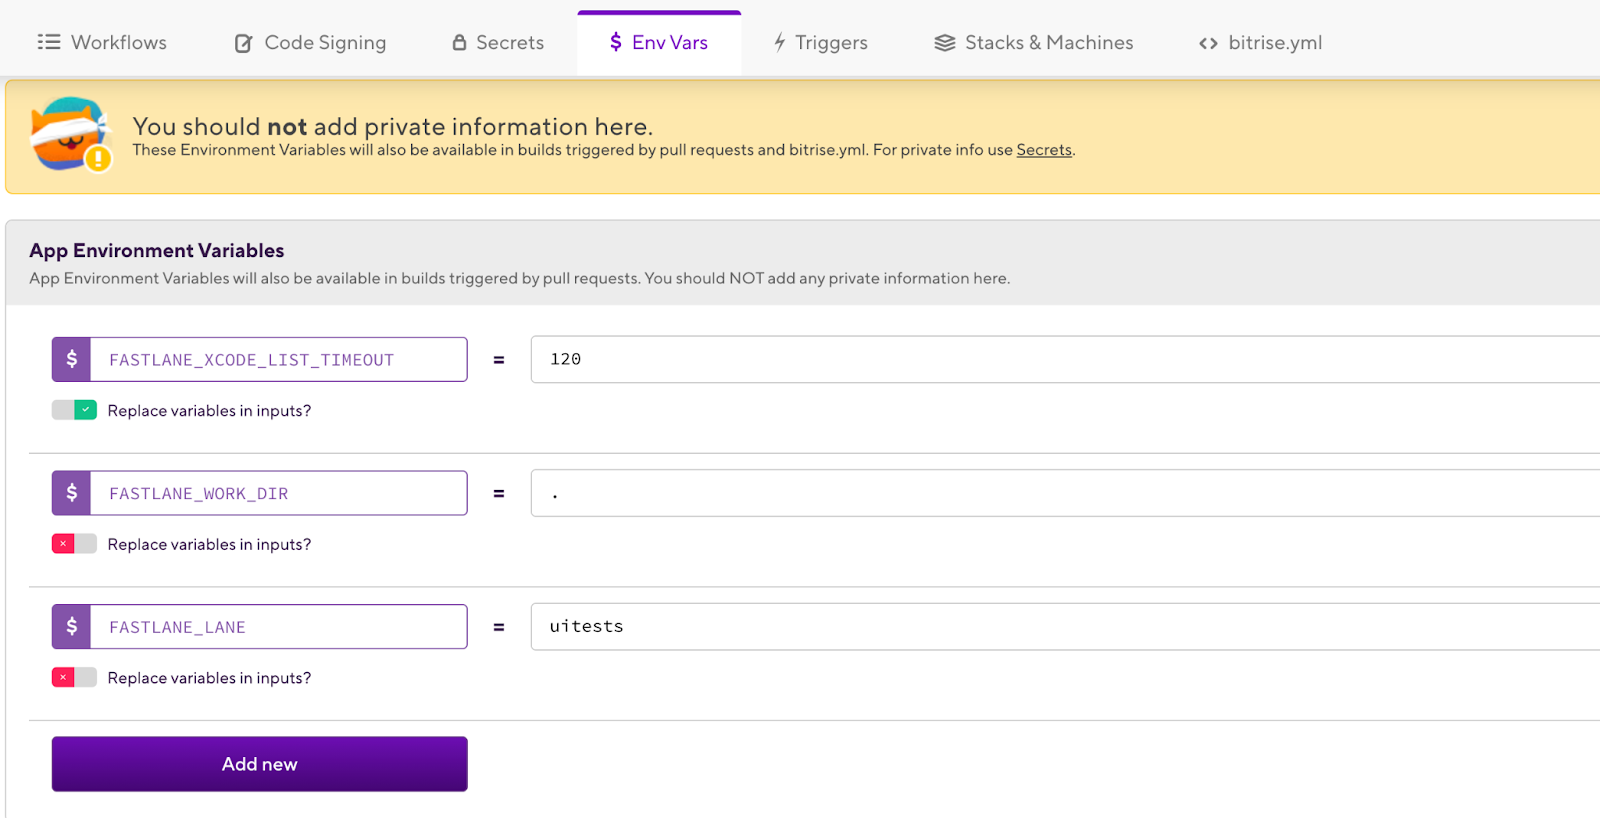Image resolution: width=1600 pixels, height=818 pixels.
Task: Follow the Secrets link in the warning
Action: click(1044, 150)
